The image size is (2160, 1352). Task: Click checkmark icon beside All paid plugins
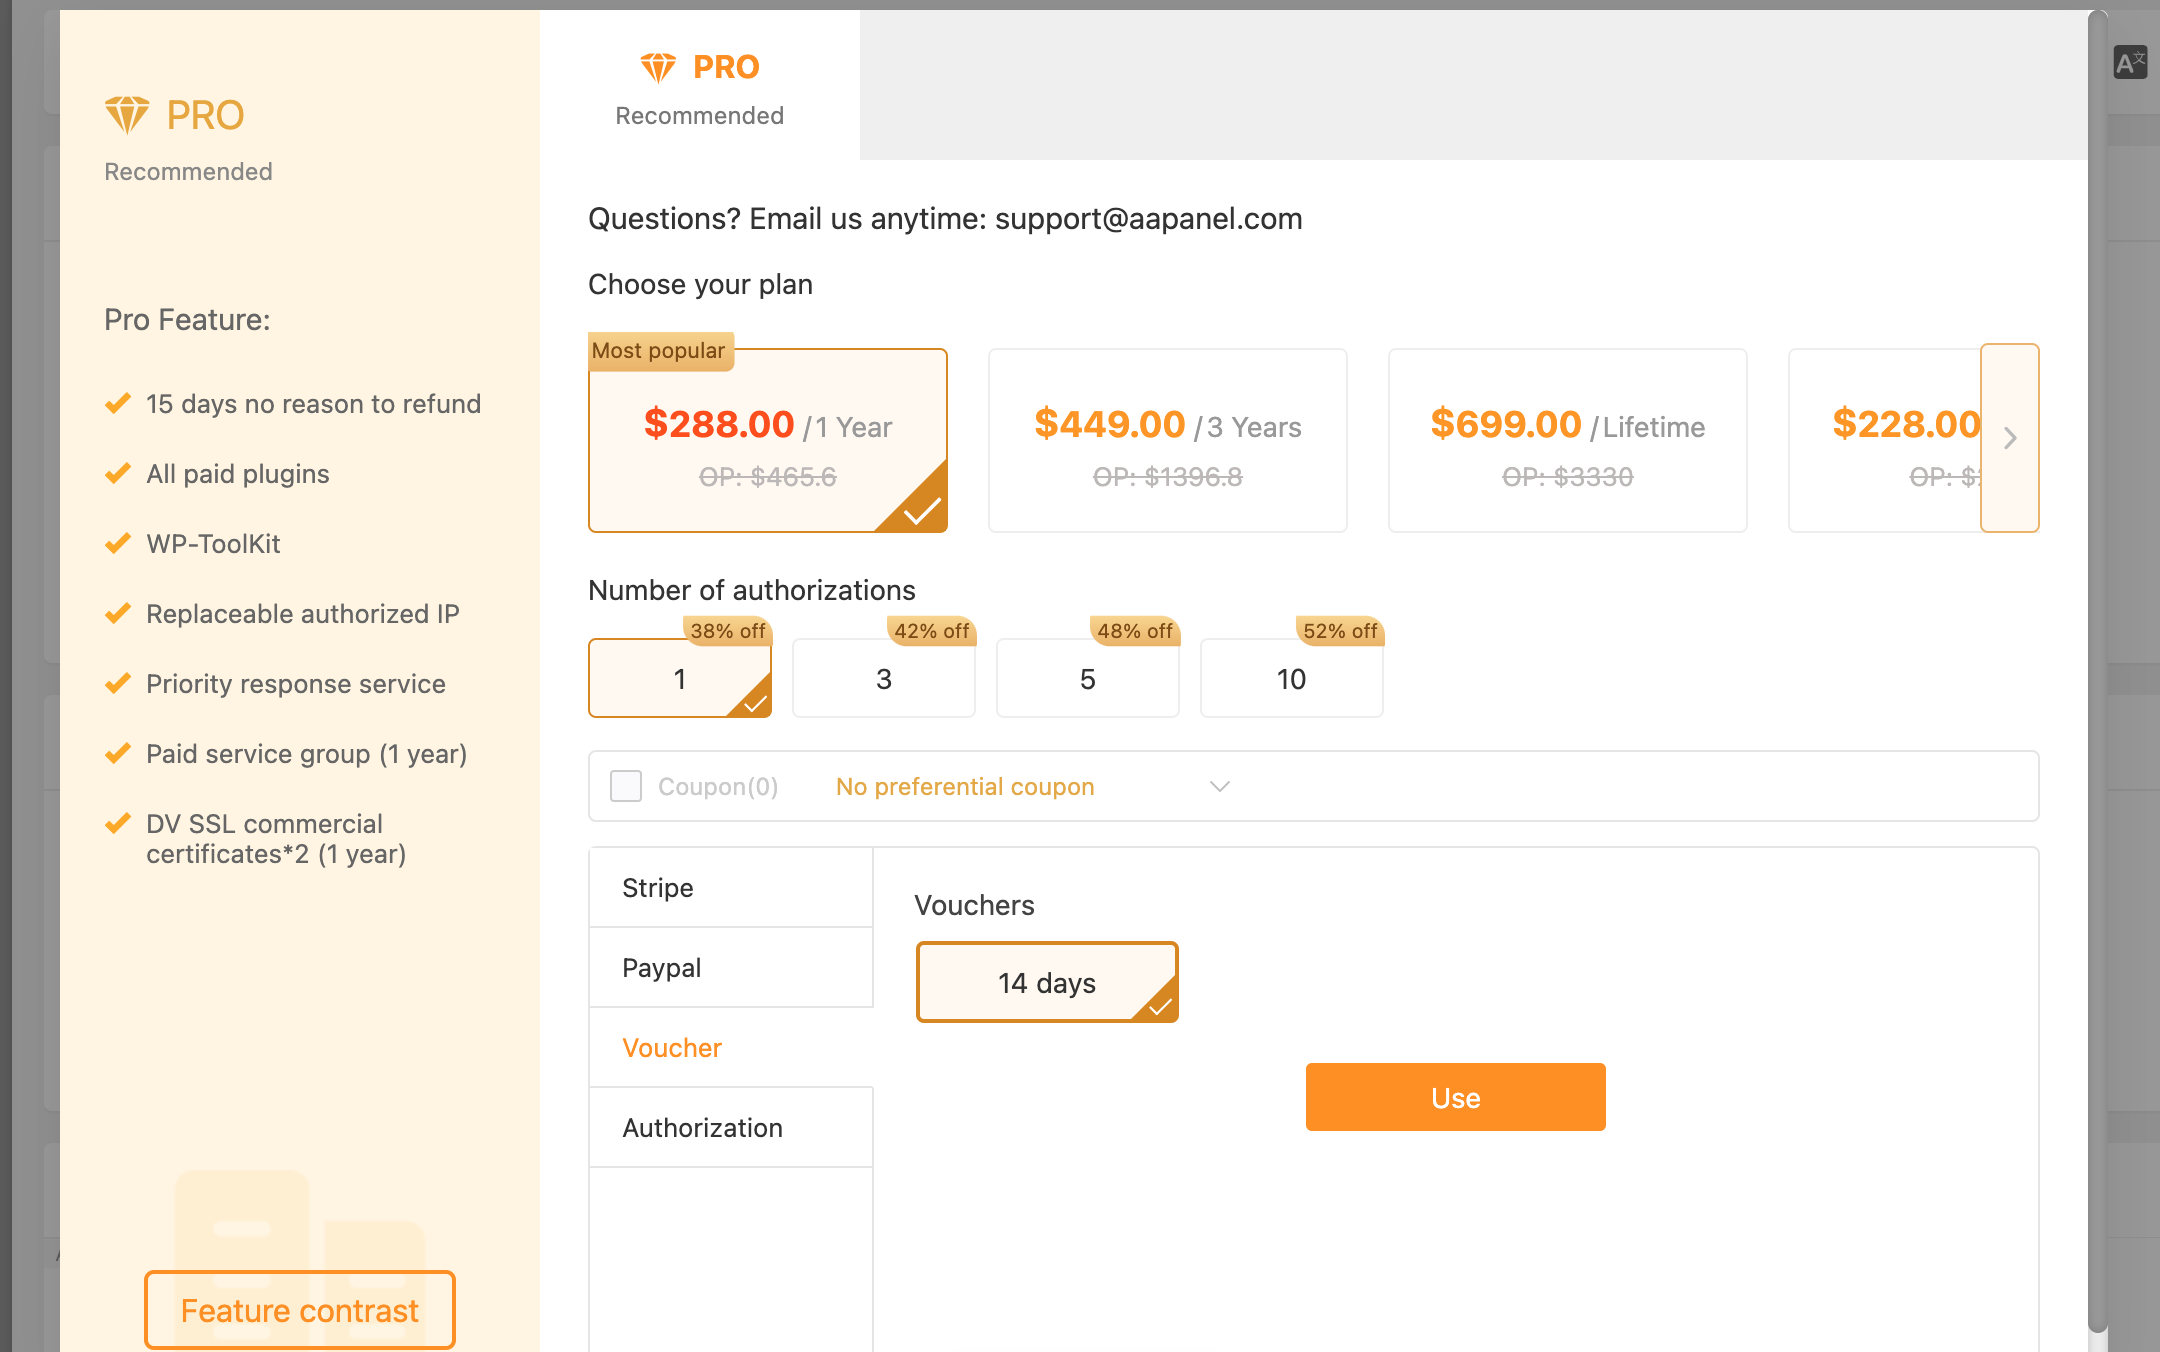118,474
